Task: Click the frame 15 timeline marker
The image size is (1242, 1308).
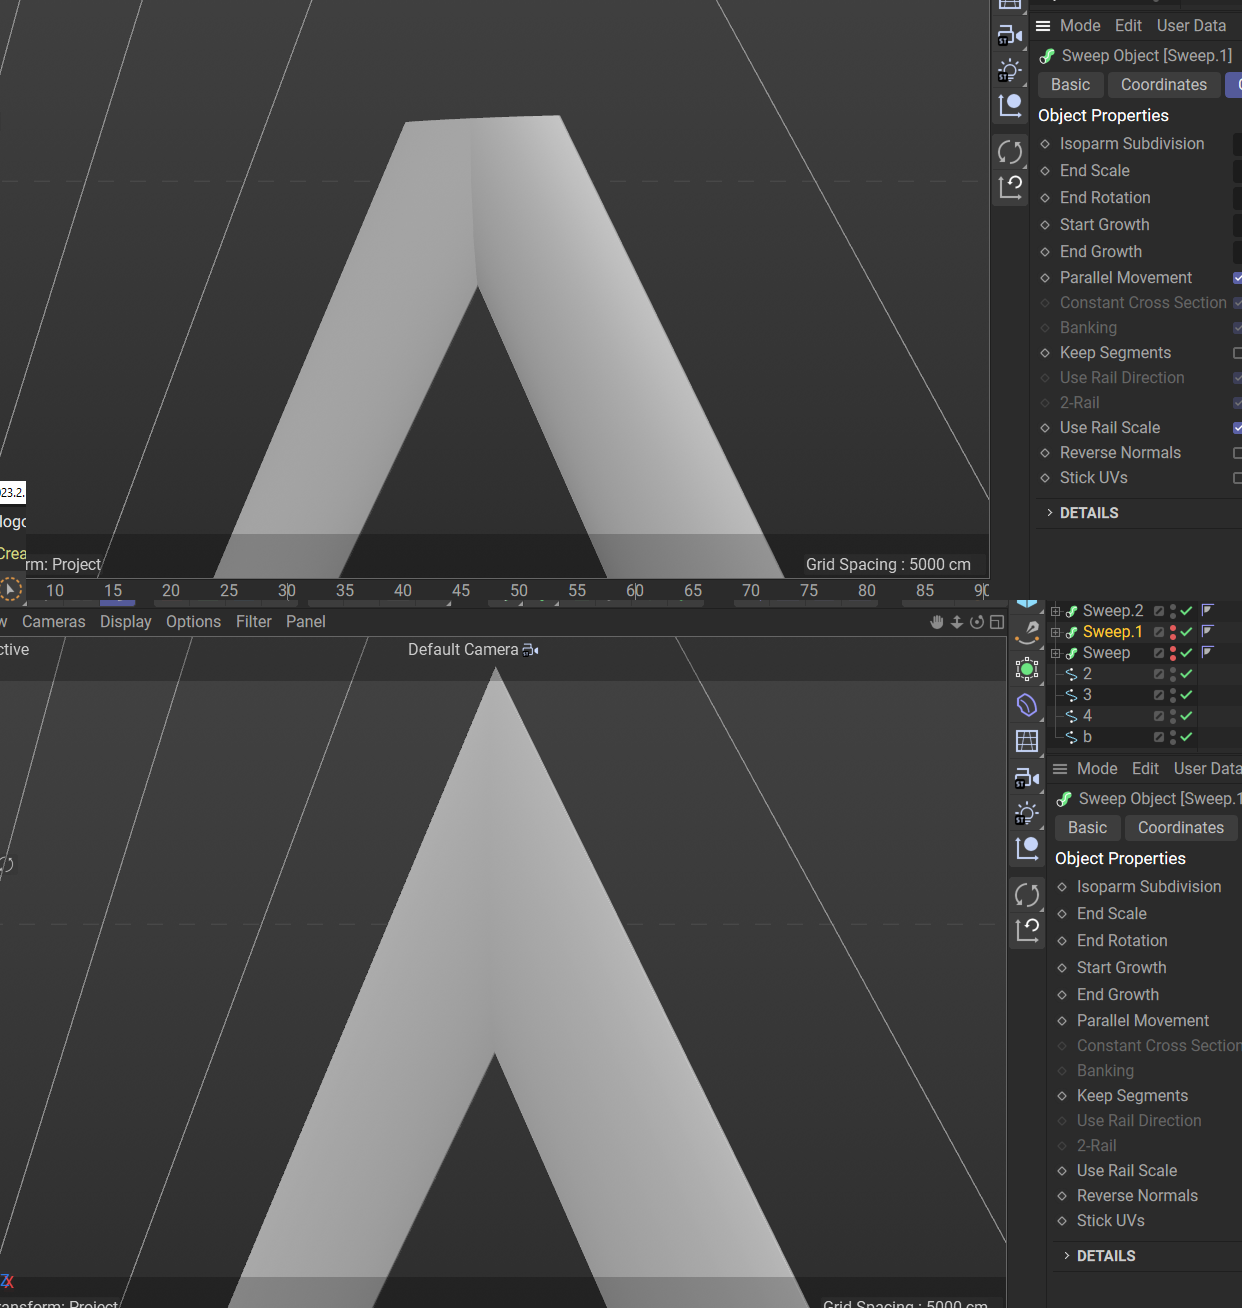Action: click(x=113, y=591)
